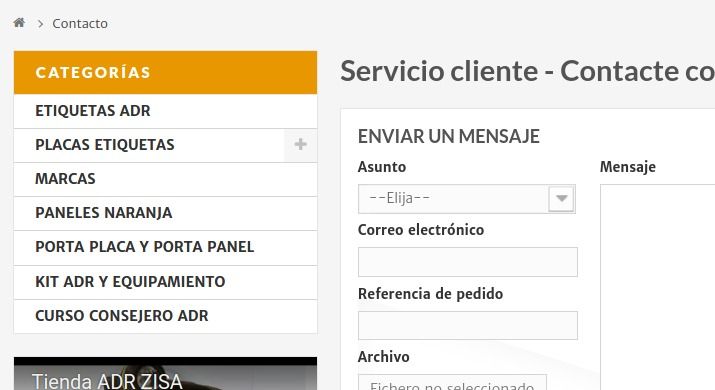This screenshot has height=390, width=715.
Task: Focus the Correo electrónico input field
Action: point(467,262)
